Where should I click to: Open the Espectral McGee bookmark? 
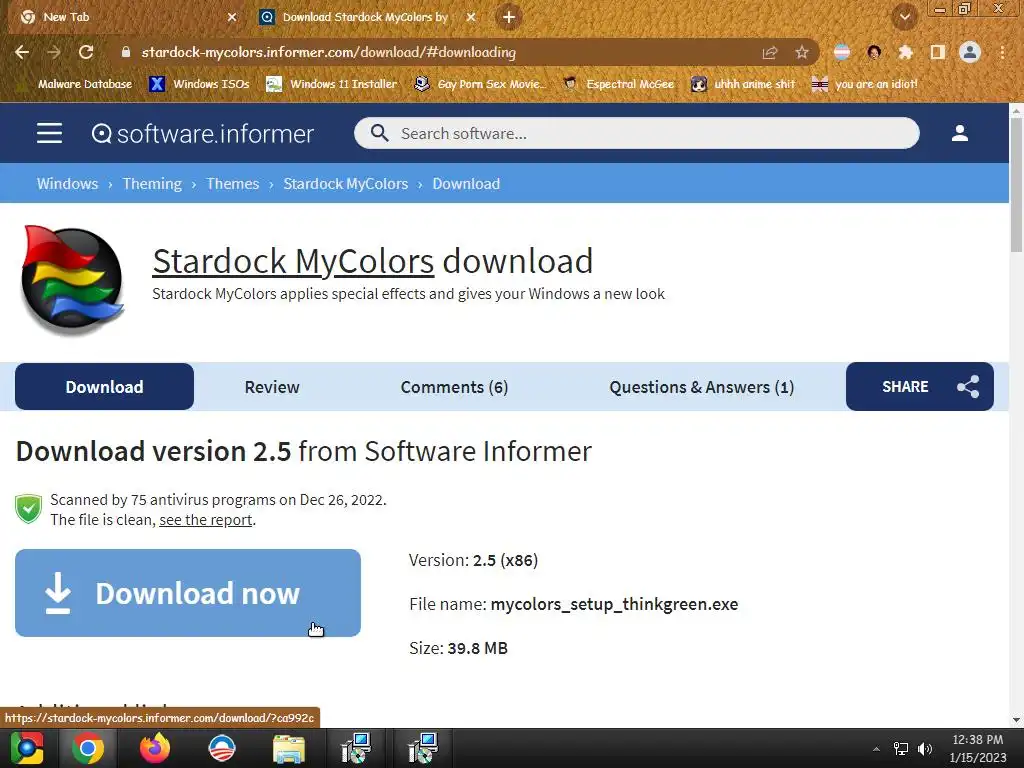(618, 84)
